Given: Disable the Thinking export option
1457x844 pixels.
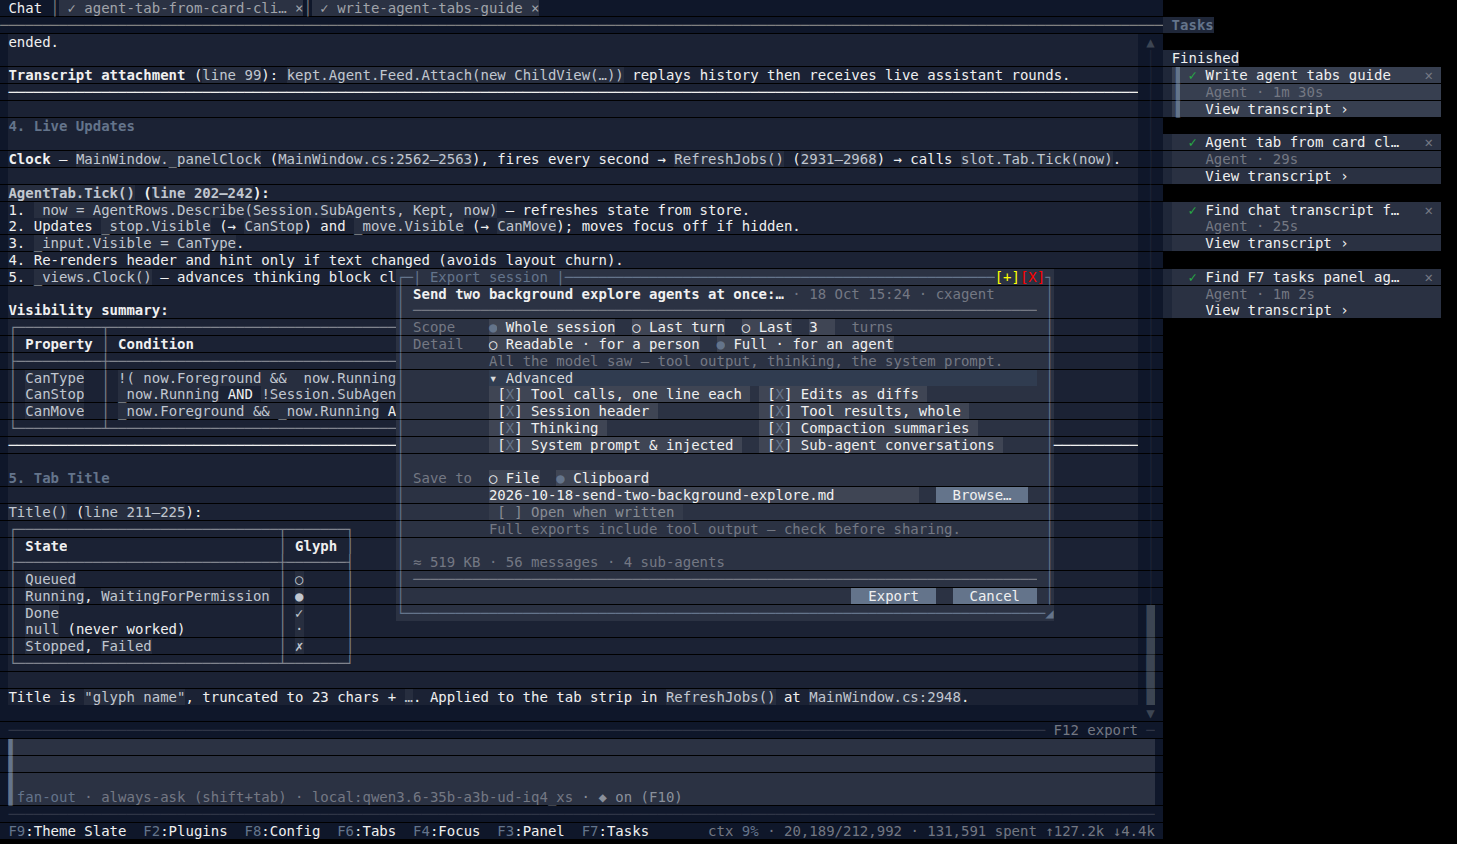Looking at the screenshot, I should tap(548, 428).
